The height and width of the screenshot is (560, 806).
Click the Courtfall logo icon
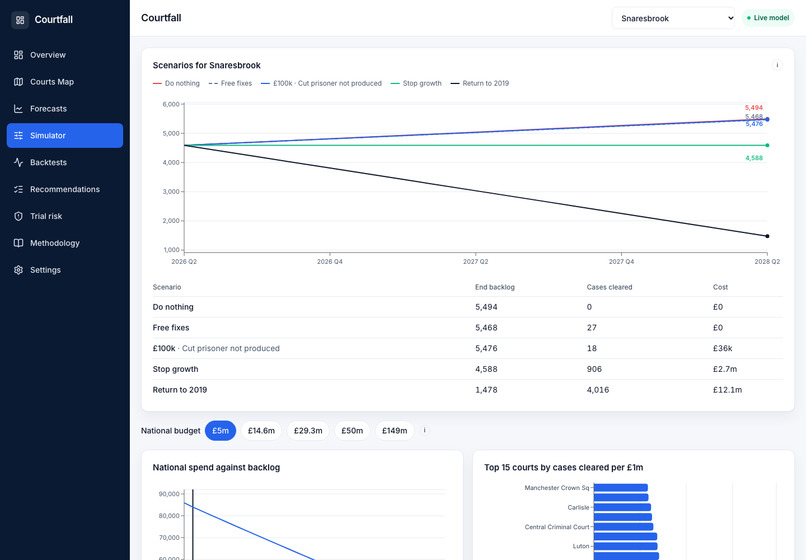pyautogui.click(x=20, y=20)
